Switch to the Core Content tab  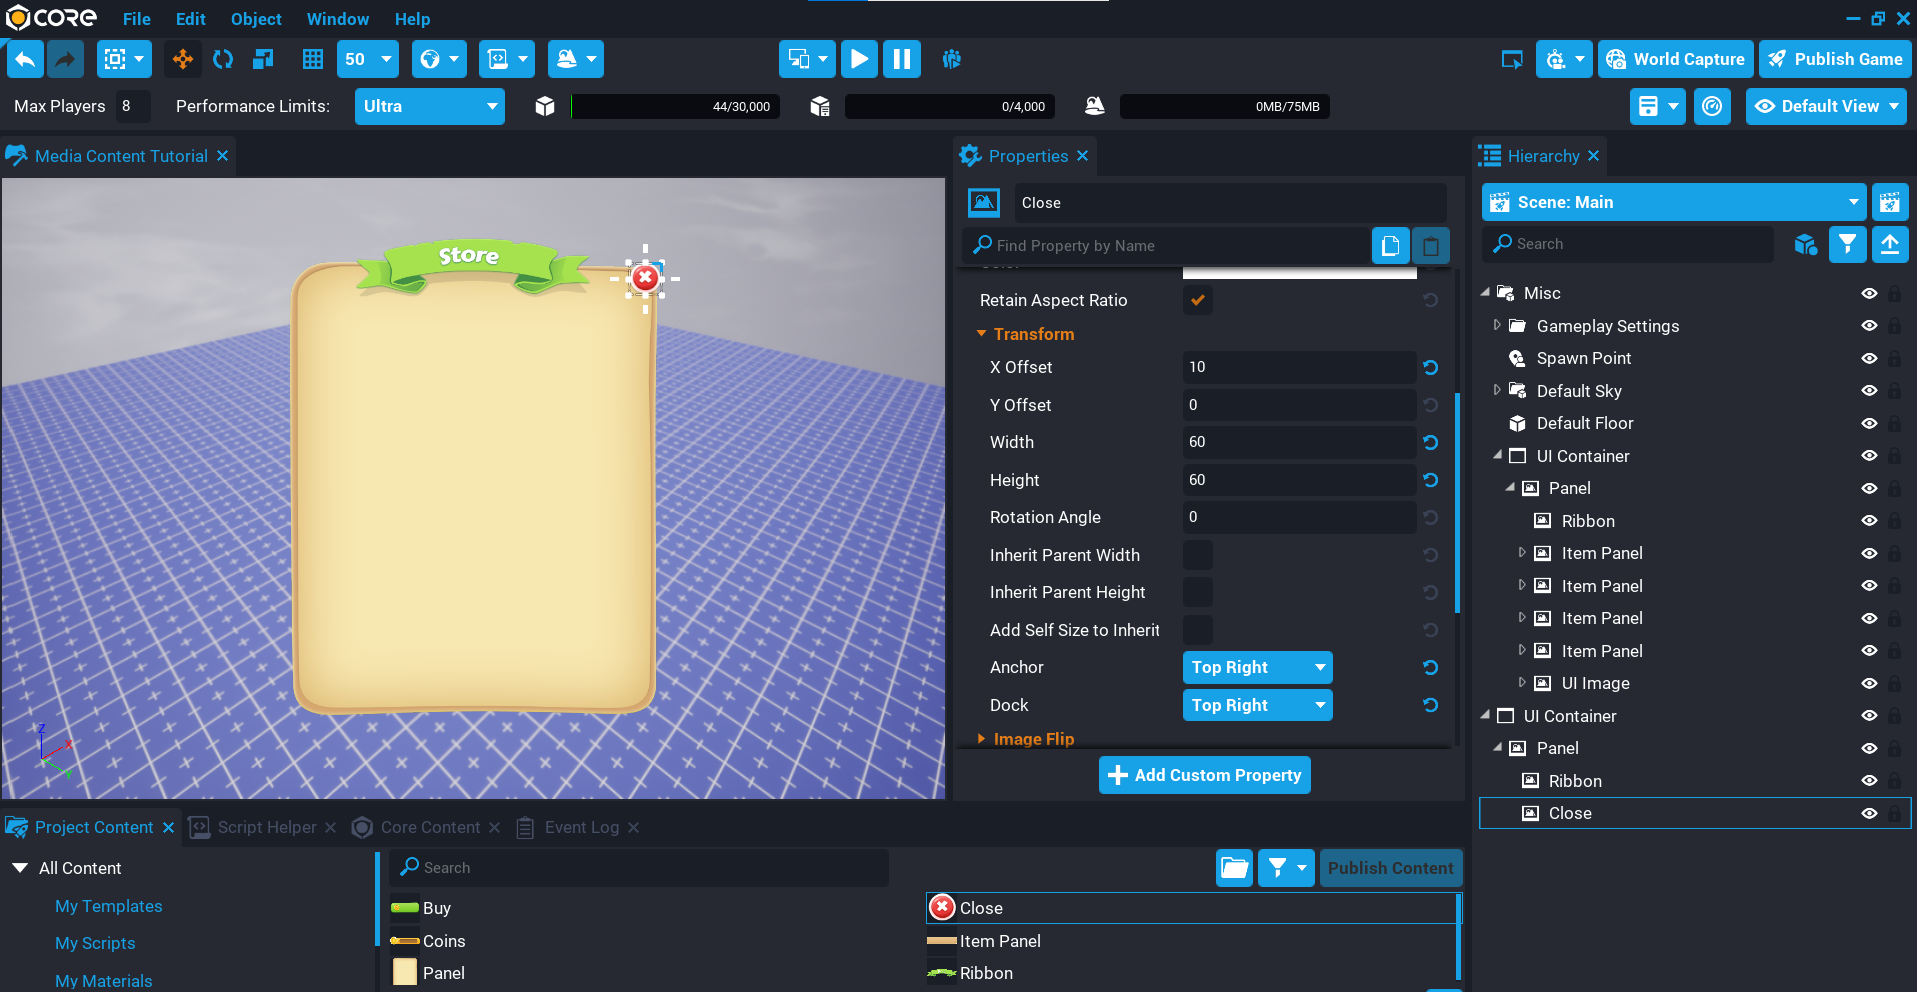point(430,827)
